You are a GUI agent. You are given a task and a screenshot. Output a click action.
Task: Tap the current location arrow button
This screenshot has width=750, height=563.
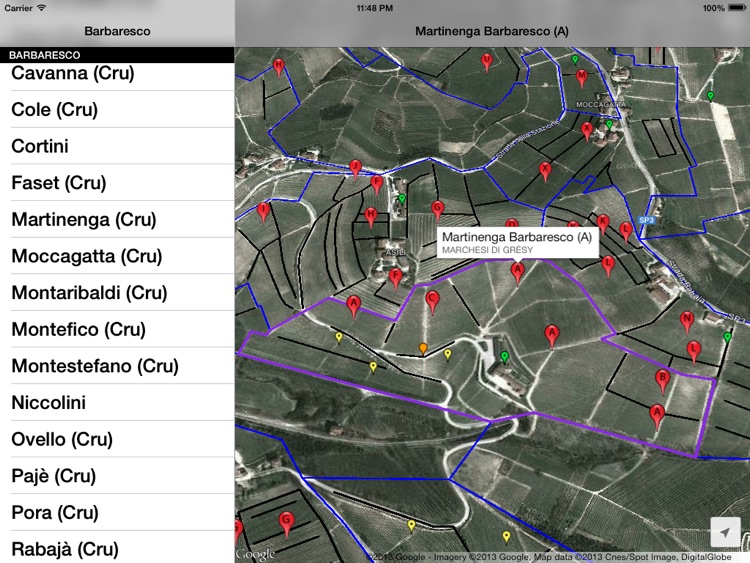click(x=726, y=532)
